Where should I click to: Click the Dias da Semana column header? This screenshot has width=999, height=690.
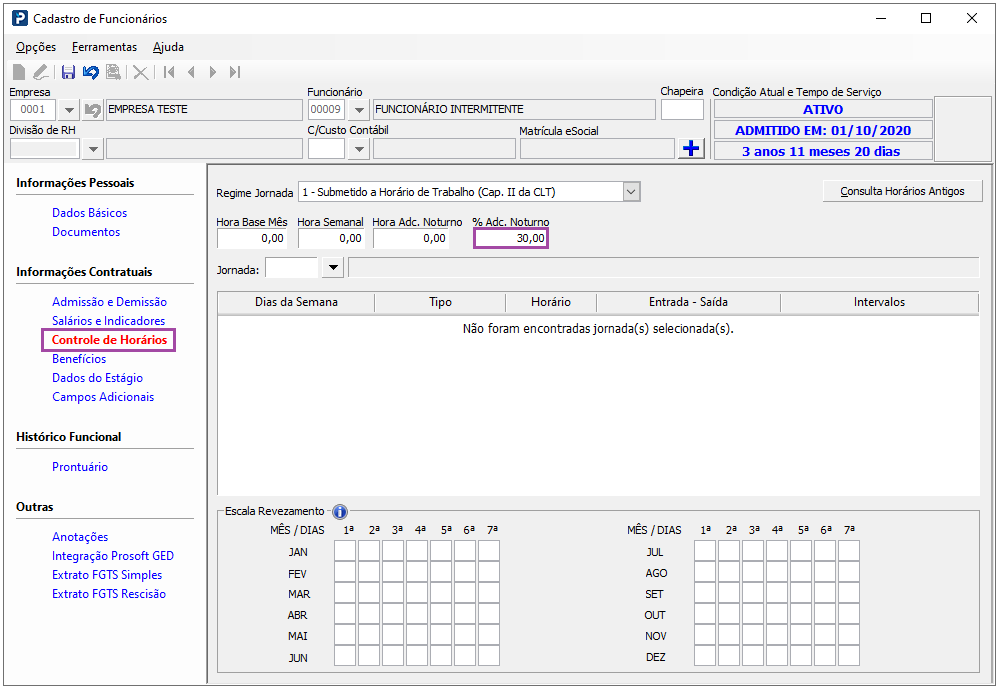point(296,302)
